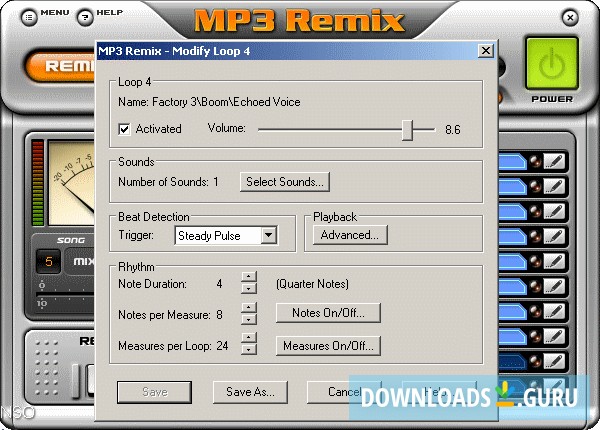Open the MENU round icon
This screenshot has width=600, height=430.
pyautogui.click(x=29, y=17)
